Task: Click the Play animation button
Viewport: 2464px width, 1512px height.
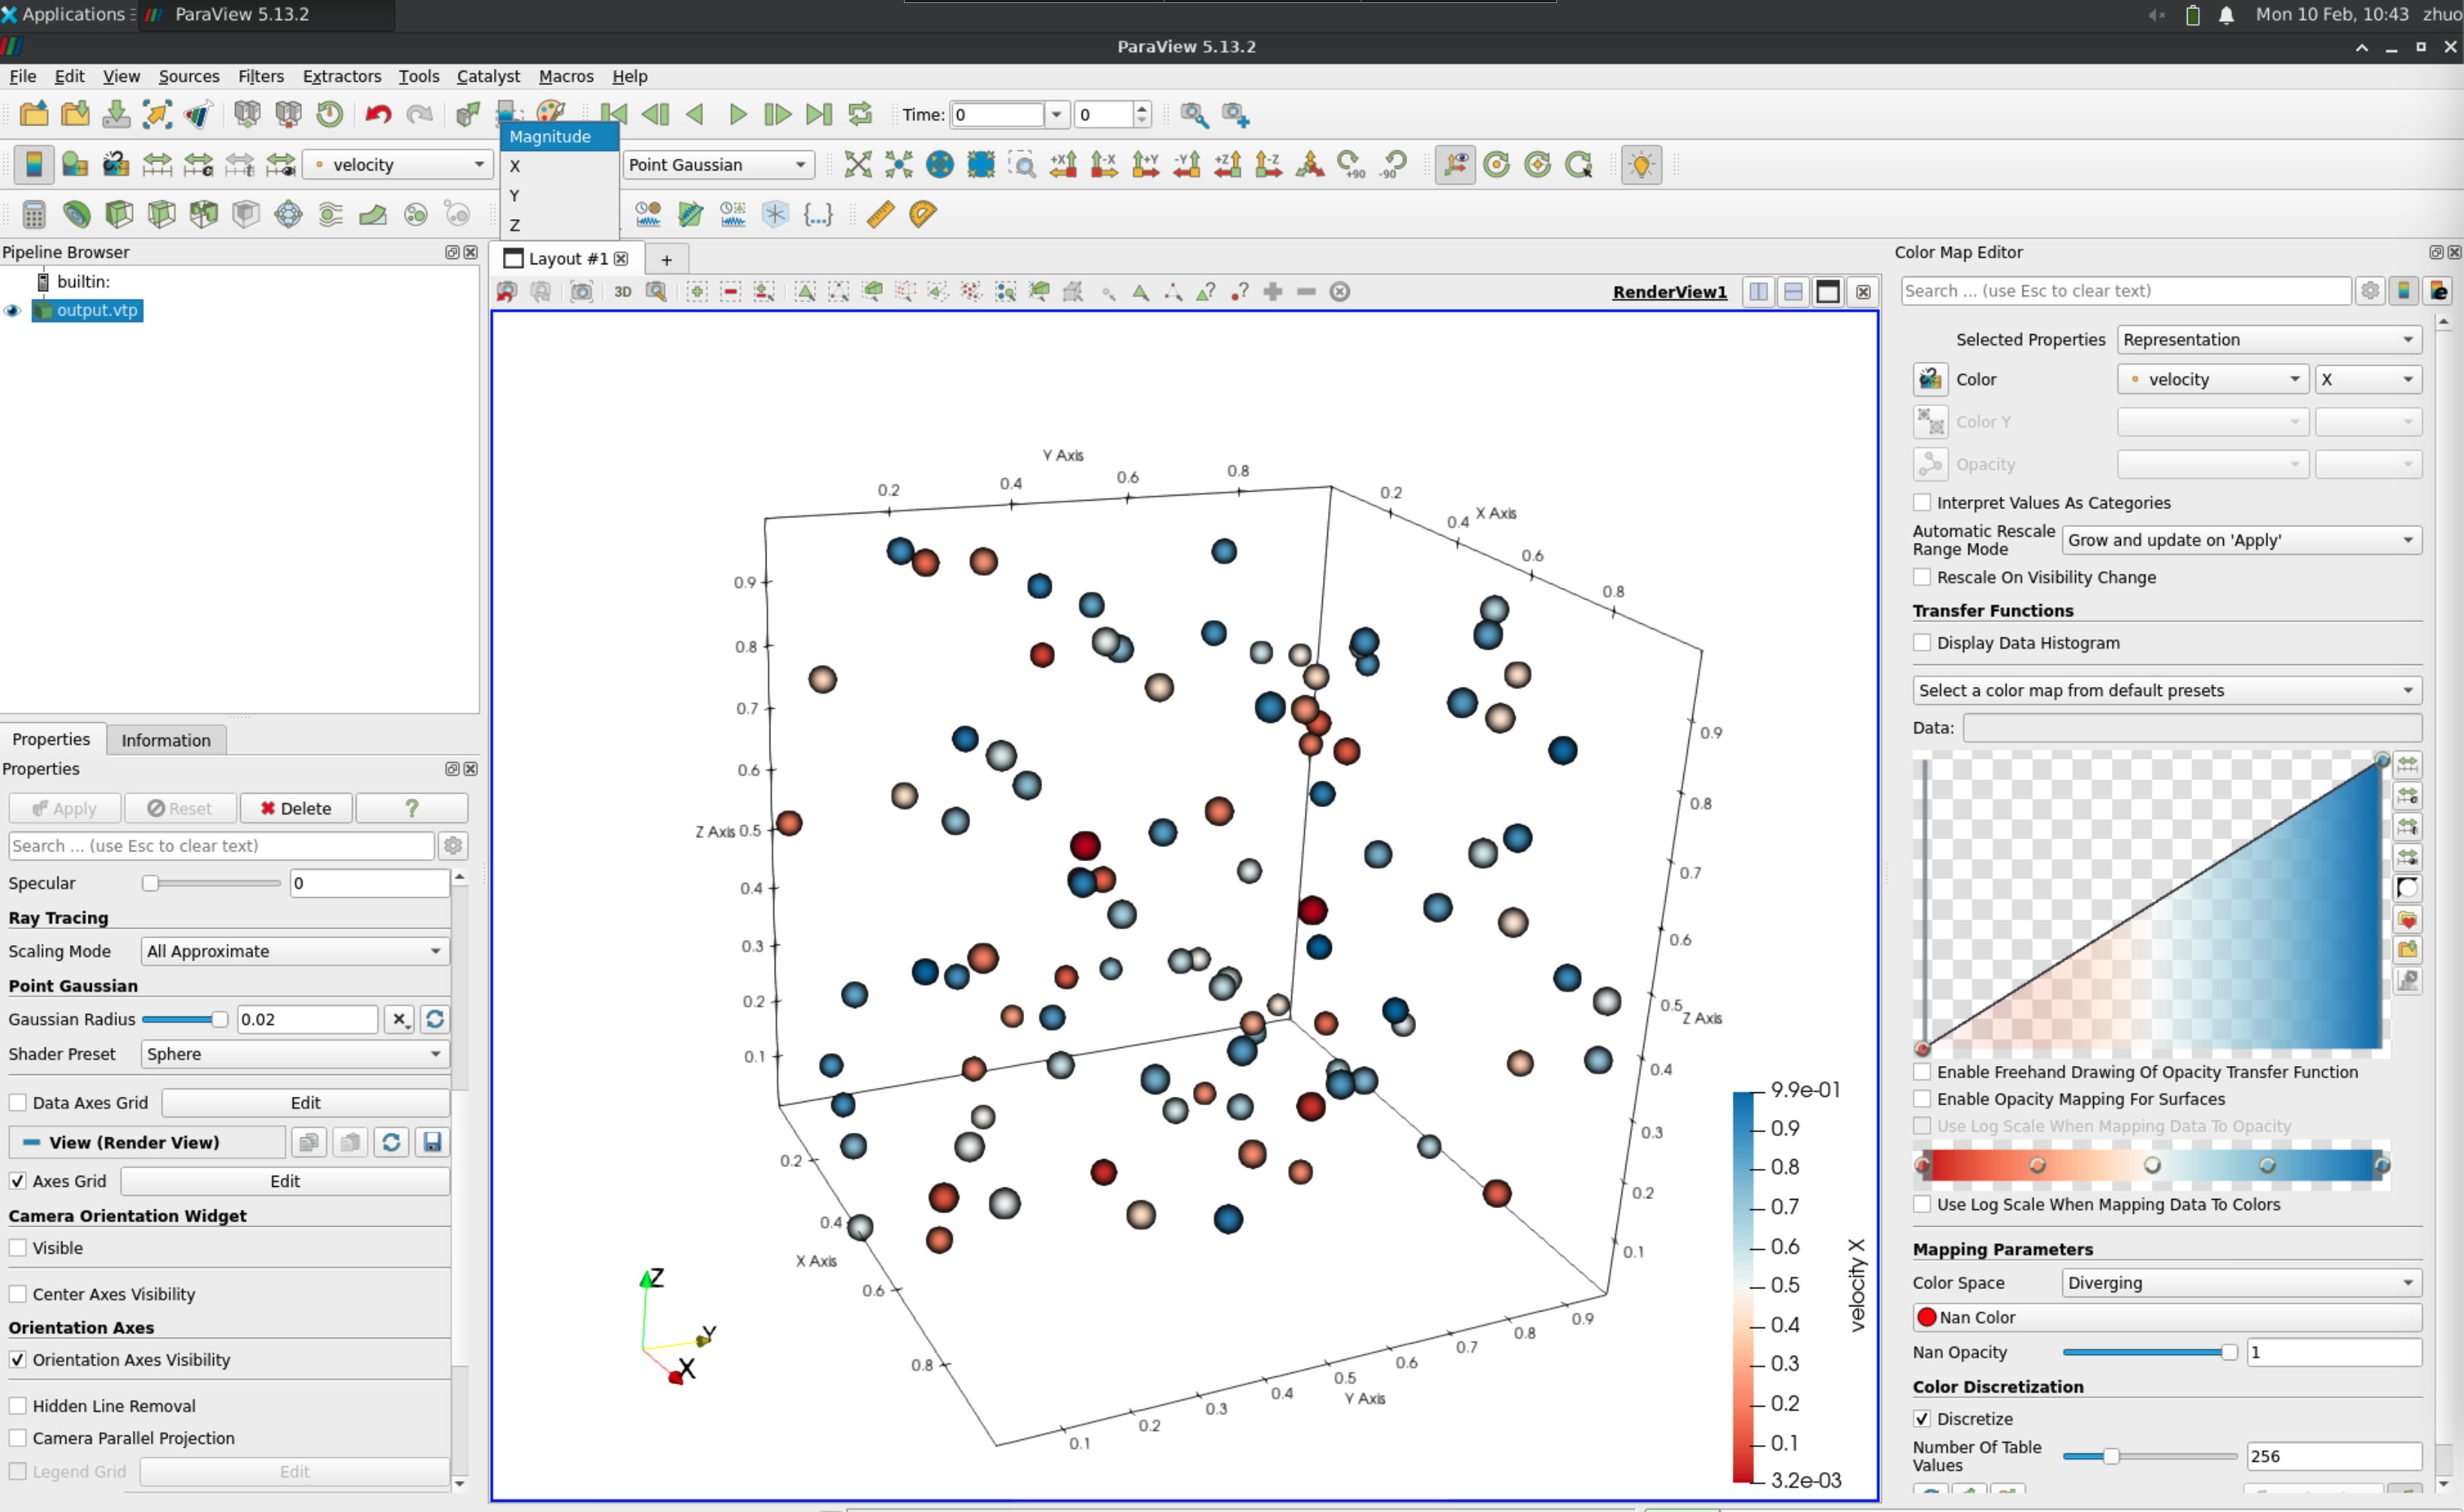Action: [x=737, y=114]
